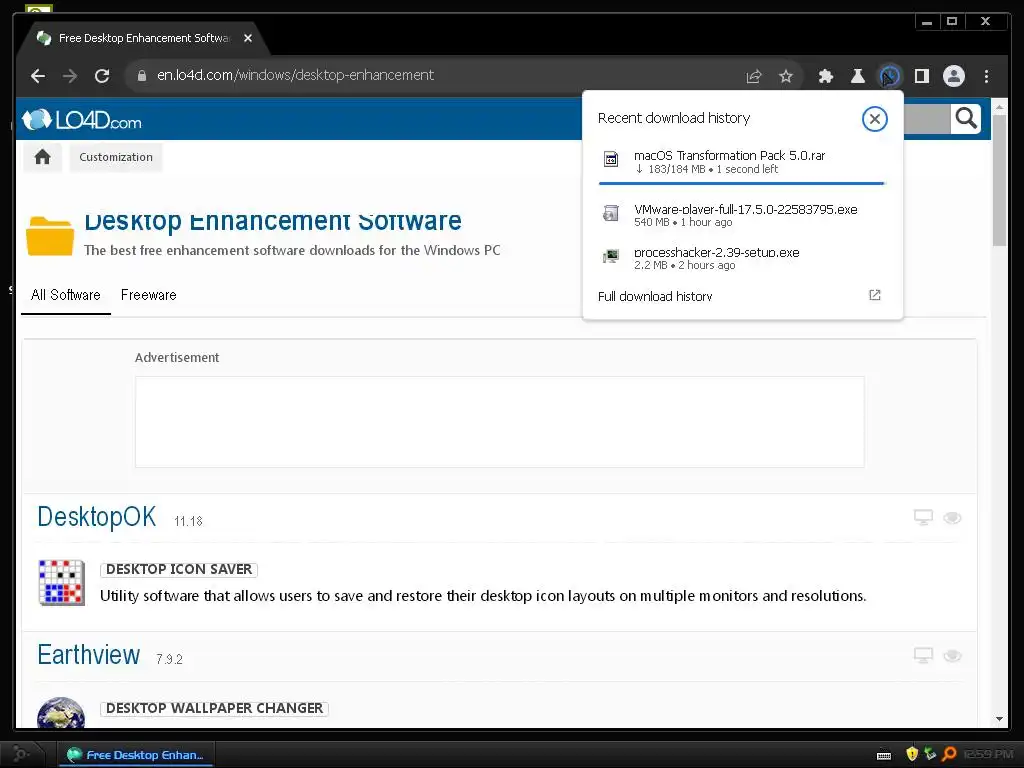
Task: Click the DESKTOP ICON SAVER tag
Action: pos(179,569)
